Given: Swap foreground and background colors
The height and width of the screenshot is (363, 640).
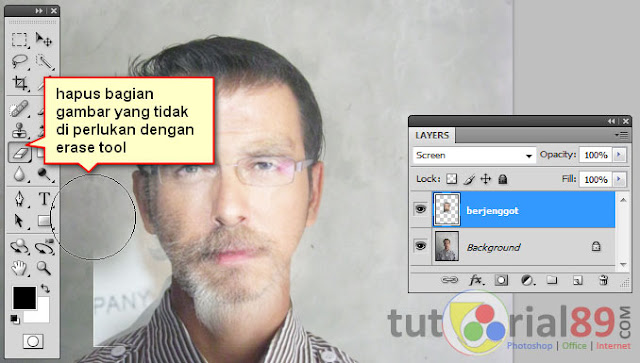Looking at the screenshot, I should tap(45, 289).
